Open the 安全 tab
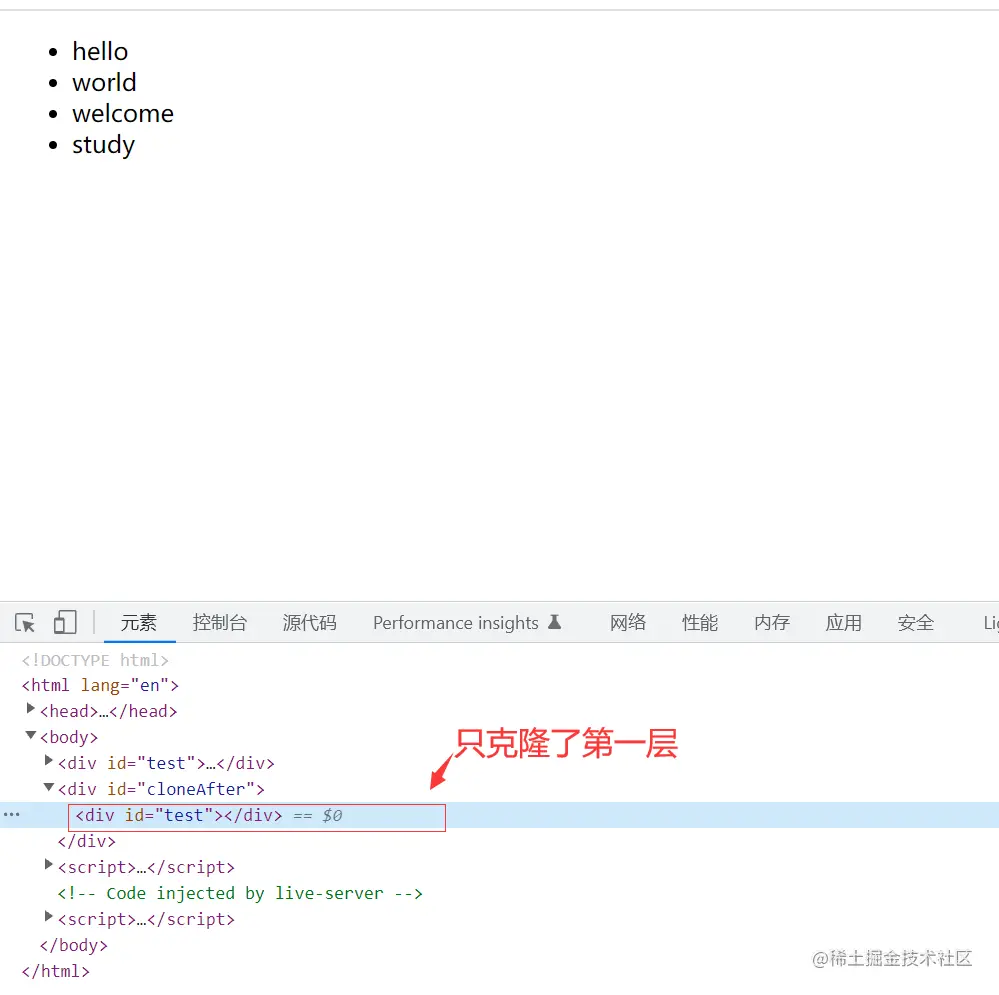999x995 pixels. pyautogui.click(x=916, y=622)
